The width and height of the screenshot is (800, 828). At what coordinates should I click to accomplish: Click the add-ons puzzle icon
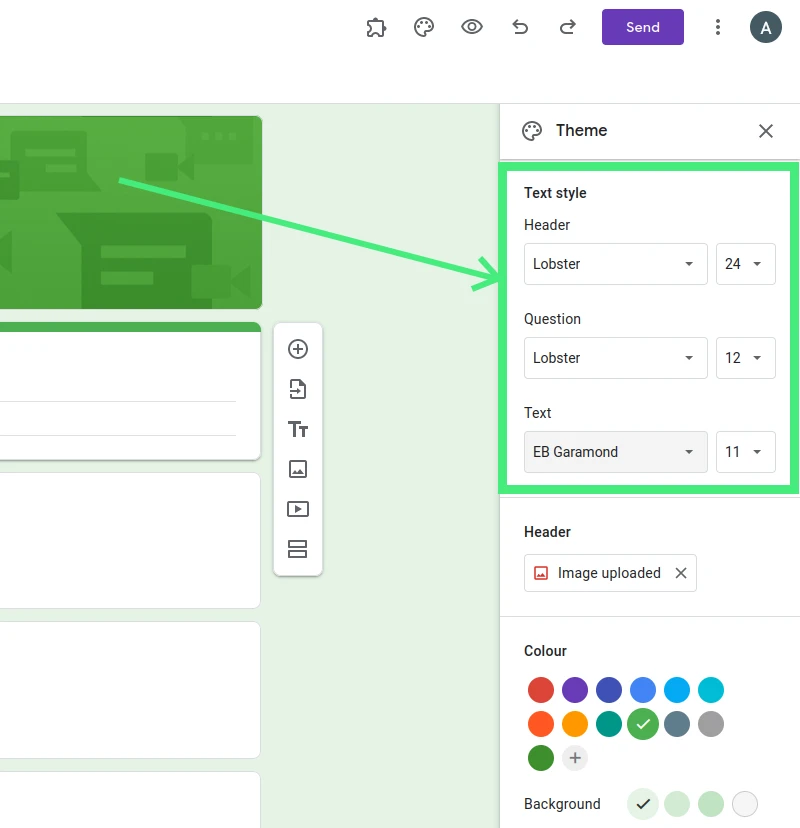tap(376, 27)
